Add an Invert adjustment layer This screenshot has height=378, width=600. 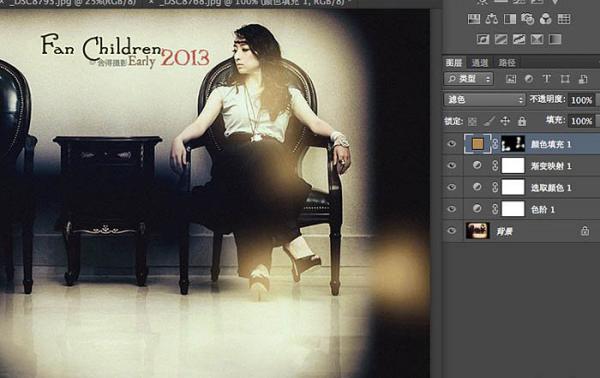click(x=483, y=39)
